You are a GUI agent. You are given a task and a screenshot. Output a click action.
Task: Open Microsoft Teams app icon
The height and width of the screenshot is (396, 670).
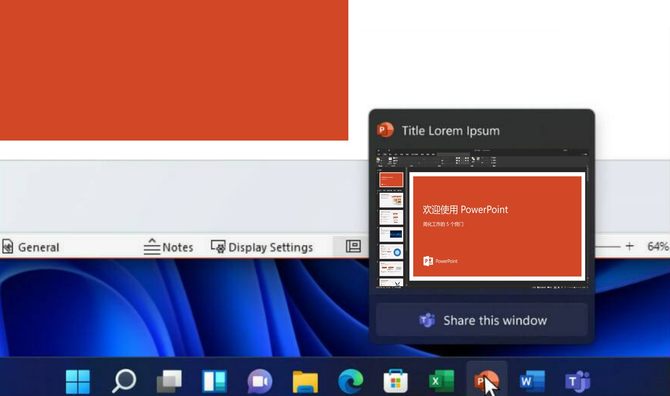click(x=578, y=381)
